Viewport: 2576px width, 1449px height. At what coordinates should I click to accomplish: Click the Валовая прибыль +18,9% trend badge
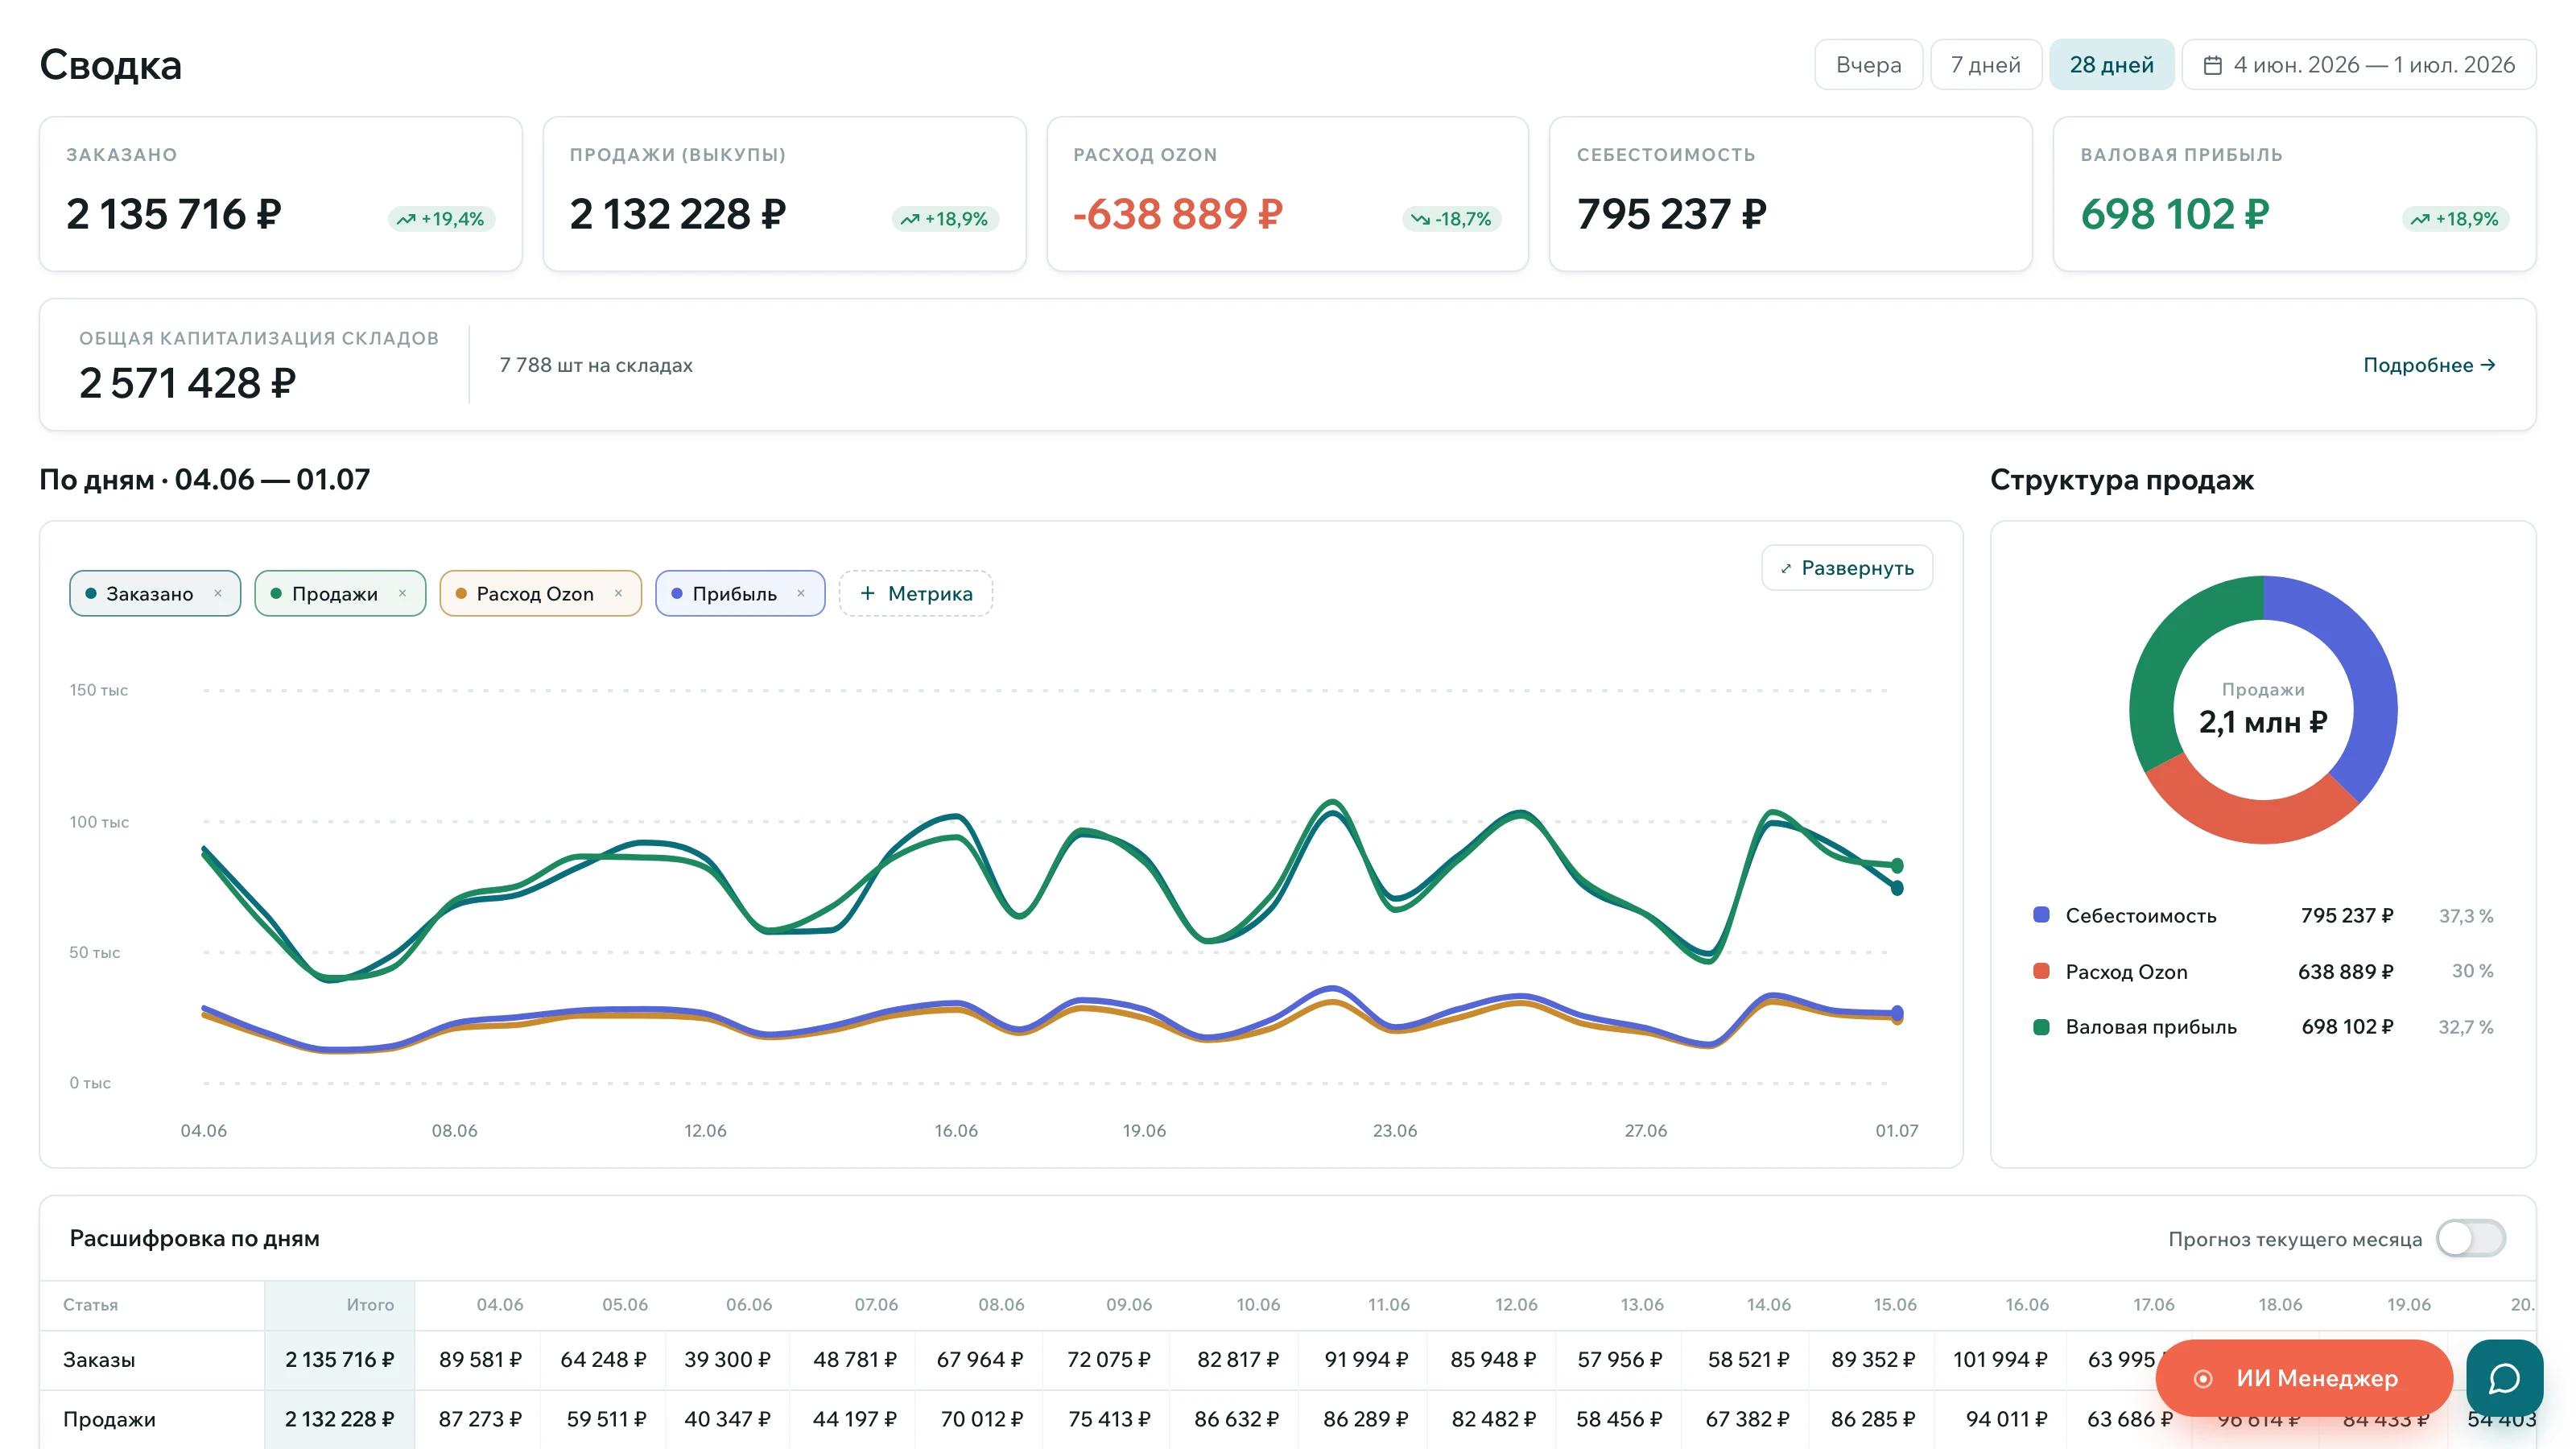[x=2456, y=219]
